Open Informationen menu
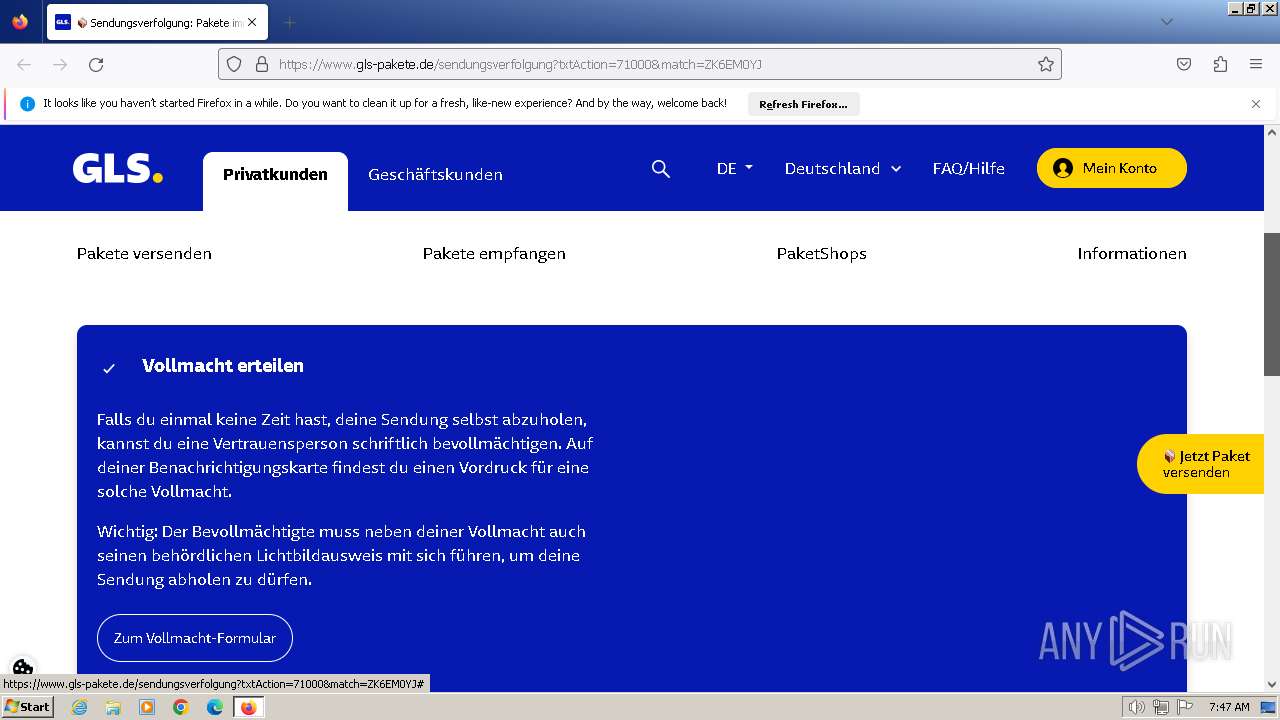The image size is (1280, 720). [1132, 254]
